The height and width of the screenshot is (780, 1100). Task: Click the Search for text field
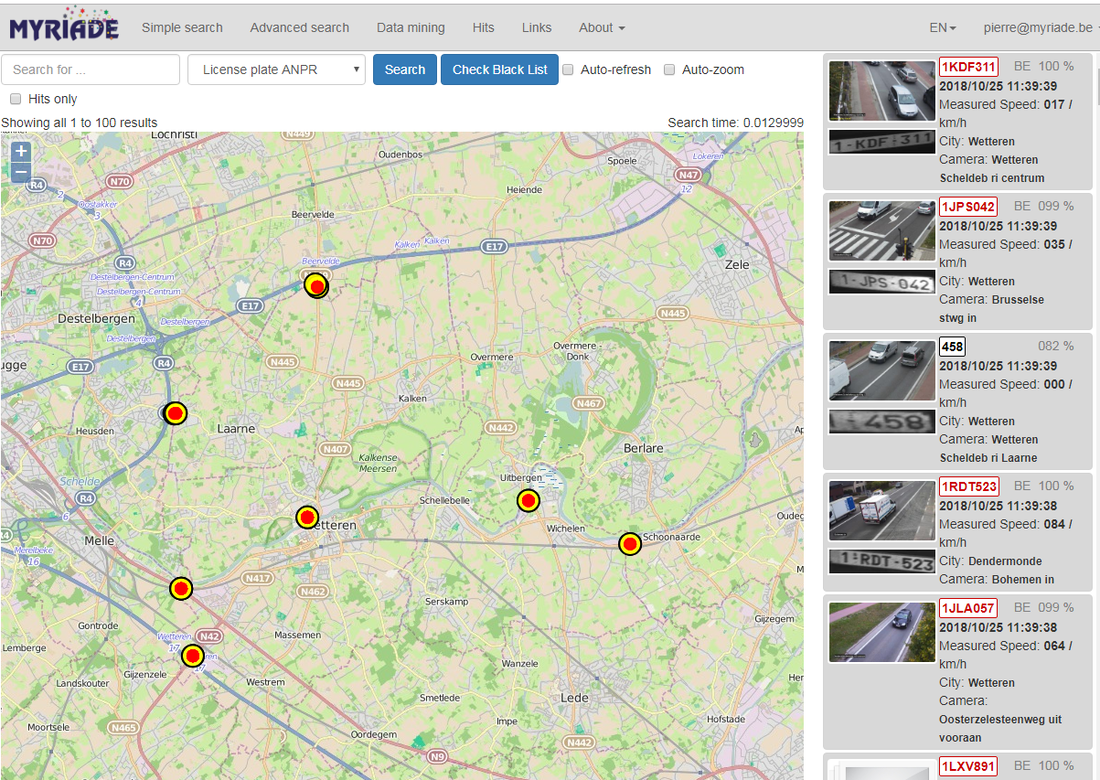coord(90,69)
